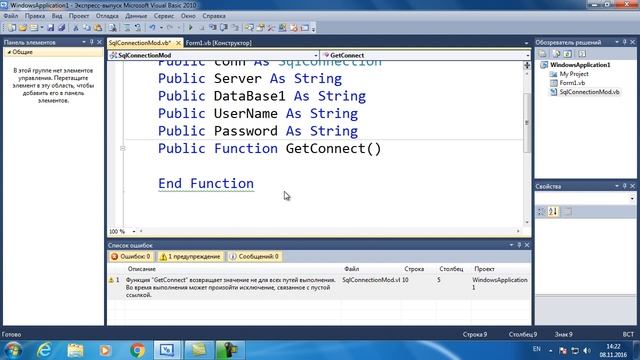Collapse the Общие toolbox group
The image size is (640, 360).
pos(9,52)
